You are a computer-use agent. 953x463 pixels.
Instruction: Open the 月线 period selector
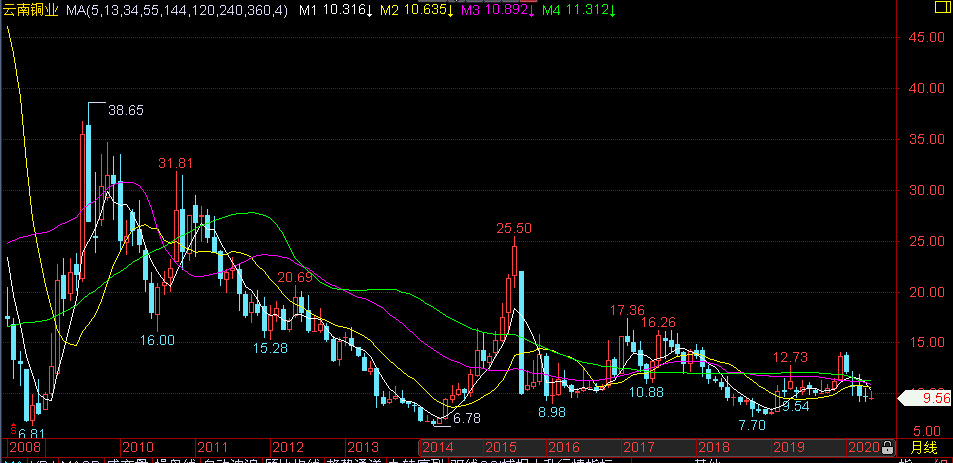[x=923, y=448]
